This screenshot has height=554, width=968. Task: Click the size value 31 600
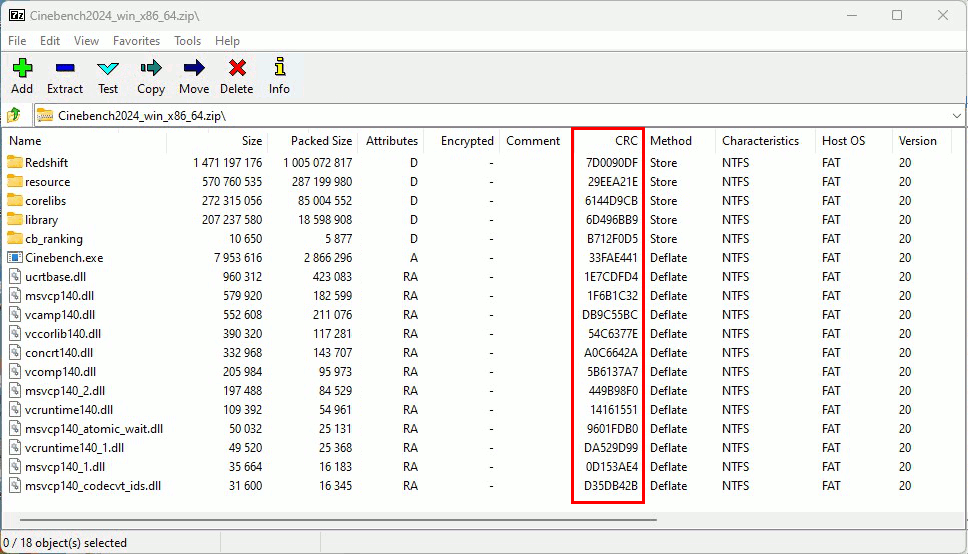click(246, 486)
